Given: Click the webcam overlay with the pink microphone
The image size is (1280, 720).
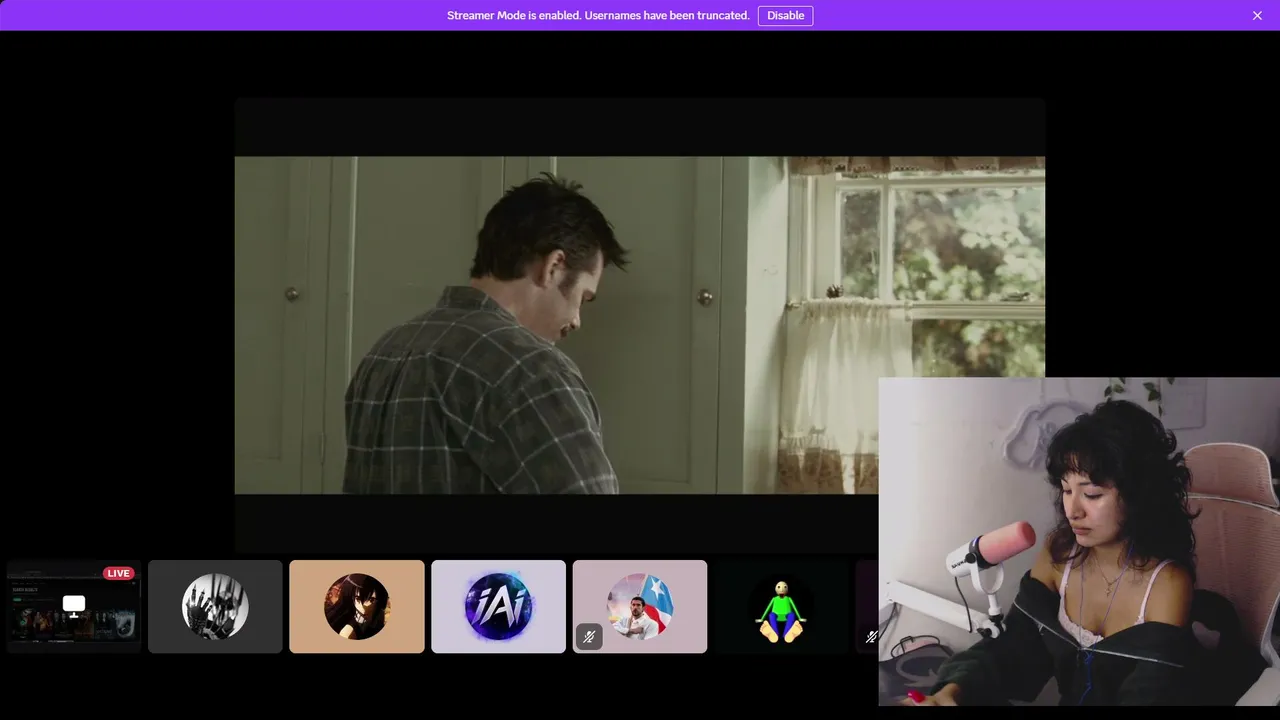Looking at the screenshot, I should 1079,541.
